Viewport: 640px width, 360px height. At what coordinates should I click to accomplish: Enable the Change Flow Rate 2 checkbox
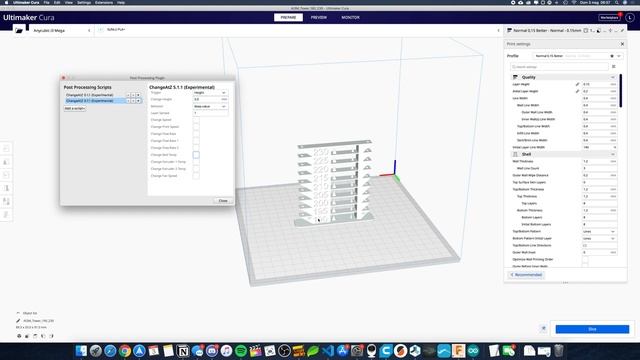[x=196, y=148]
